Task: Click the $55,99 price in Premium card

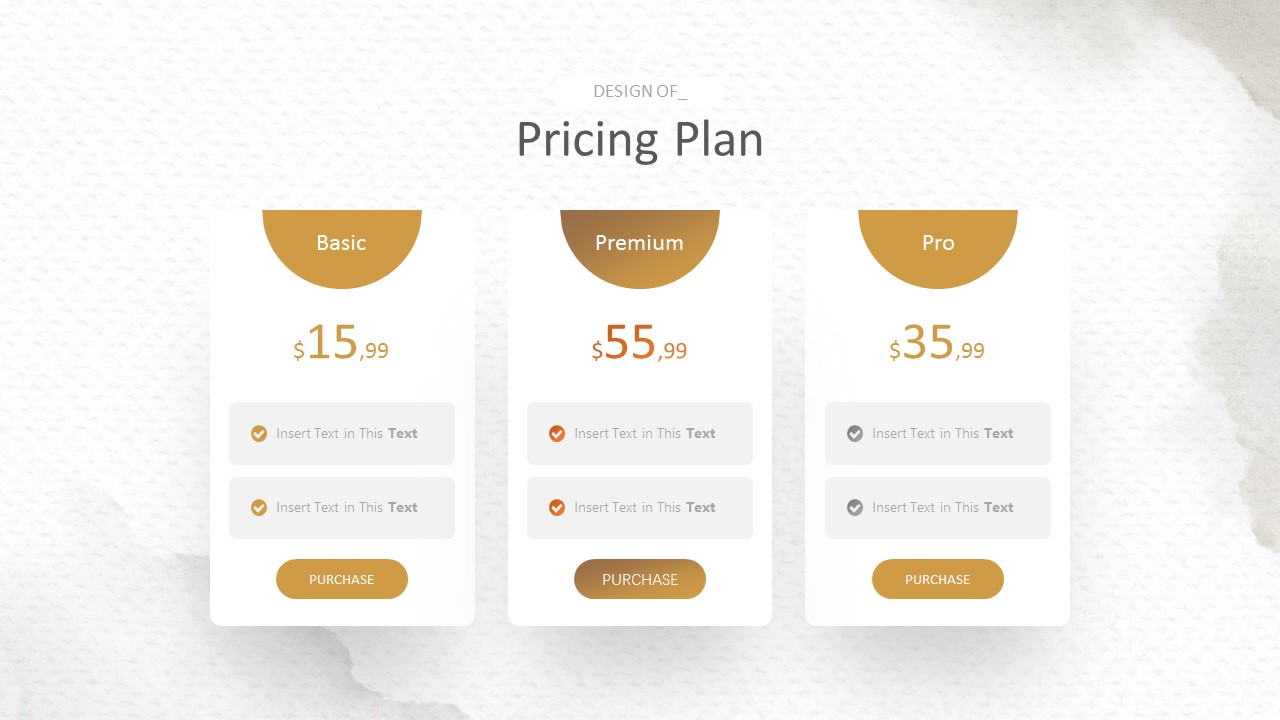Action: point(639,344)
